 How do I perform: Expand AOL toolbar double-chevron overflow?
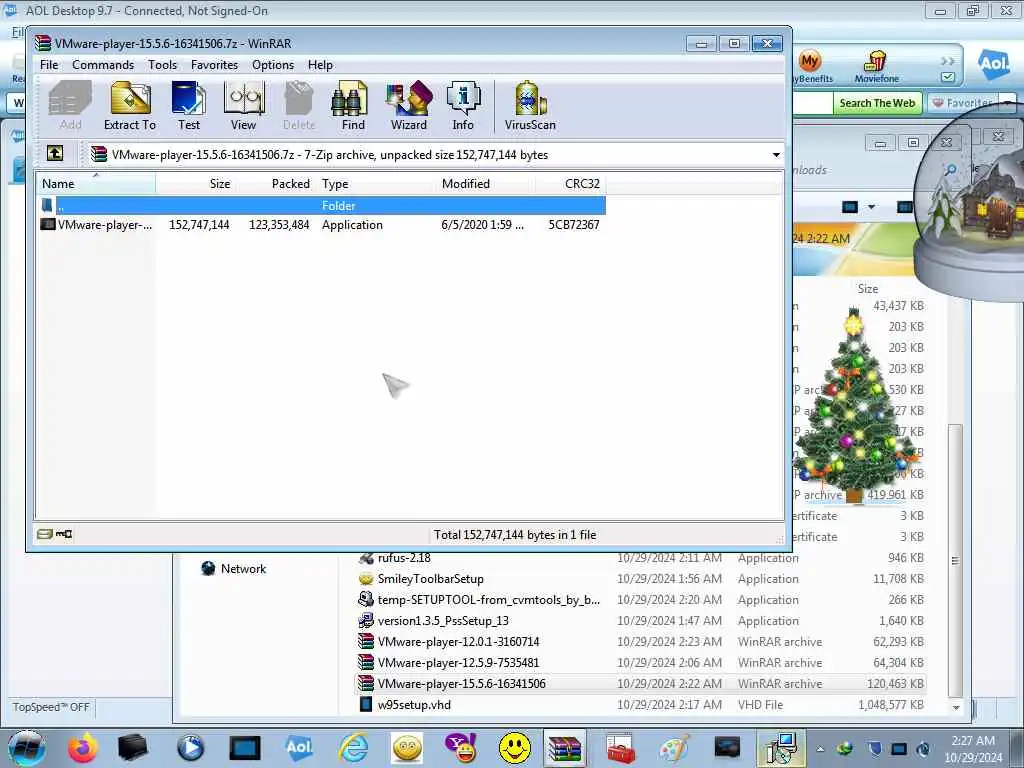948,61
